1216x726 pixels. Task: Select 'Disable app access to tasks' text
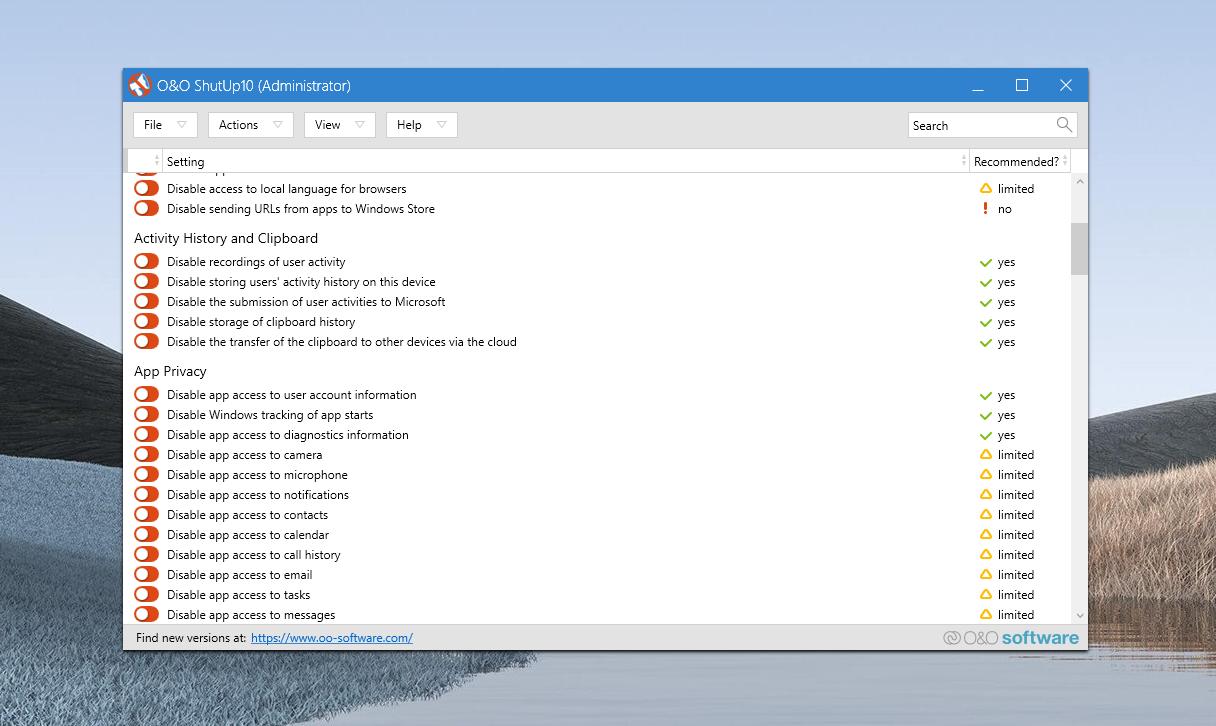point(239,595)
